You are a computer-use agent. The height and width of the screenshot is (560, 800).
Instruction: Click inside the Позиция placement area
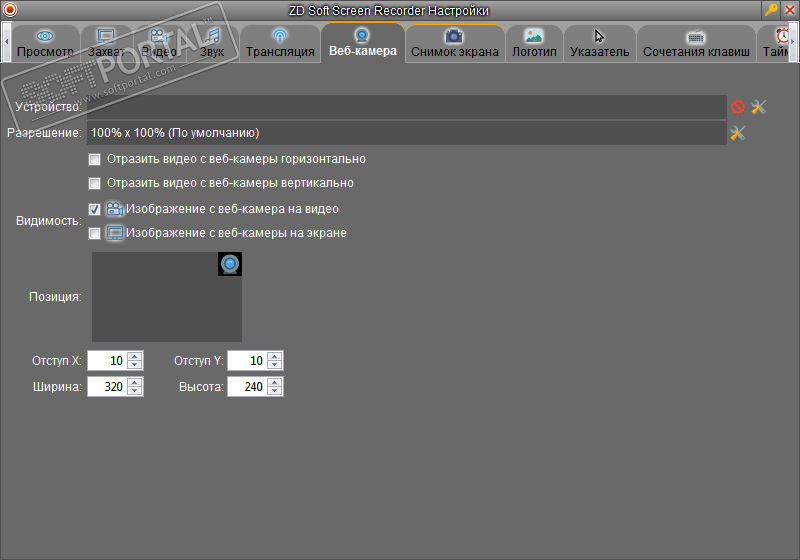(167, 297)
